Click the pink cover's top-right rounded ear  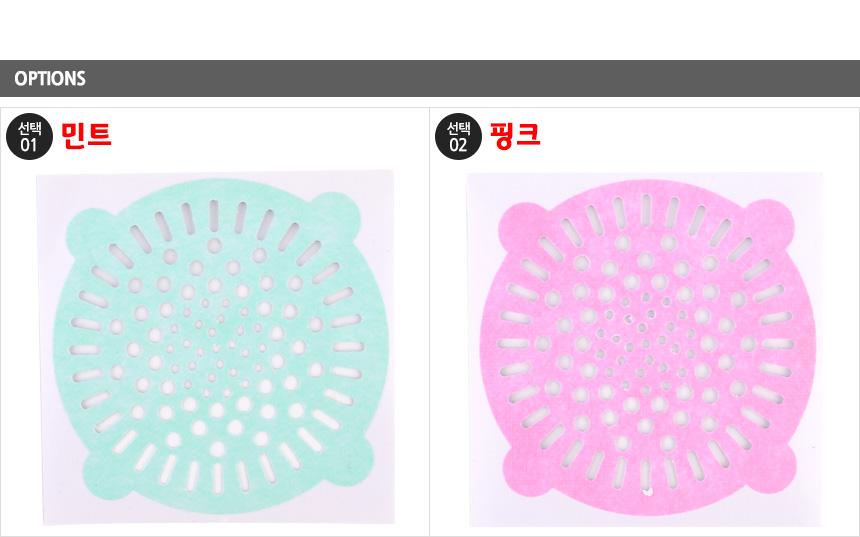[772, 222]
